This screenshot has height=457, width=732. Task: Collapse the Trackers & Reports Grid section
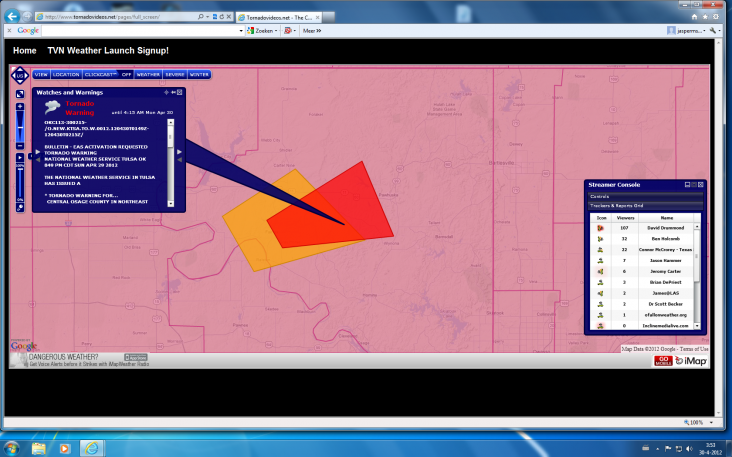pos(643,206)
